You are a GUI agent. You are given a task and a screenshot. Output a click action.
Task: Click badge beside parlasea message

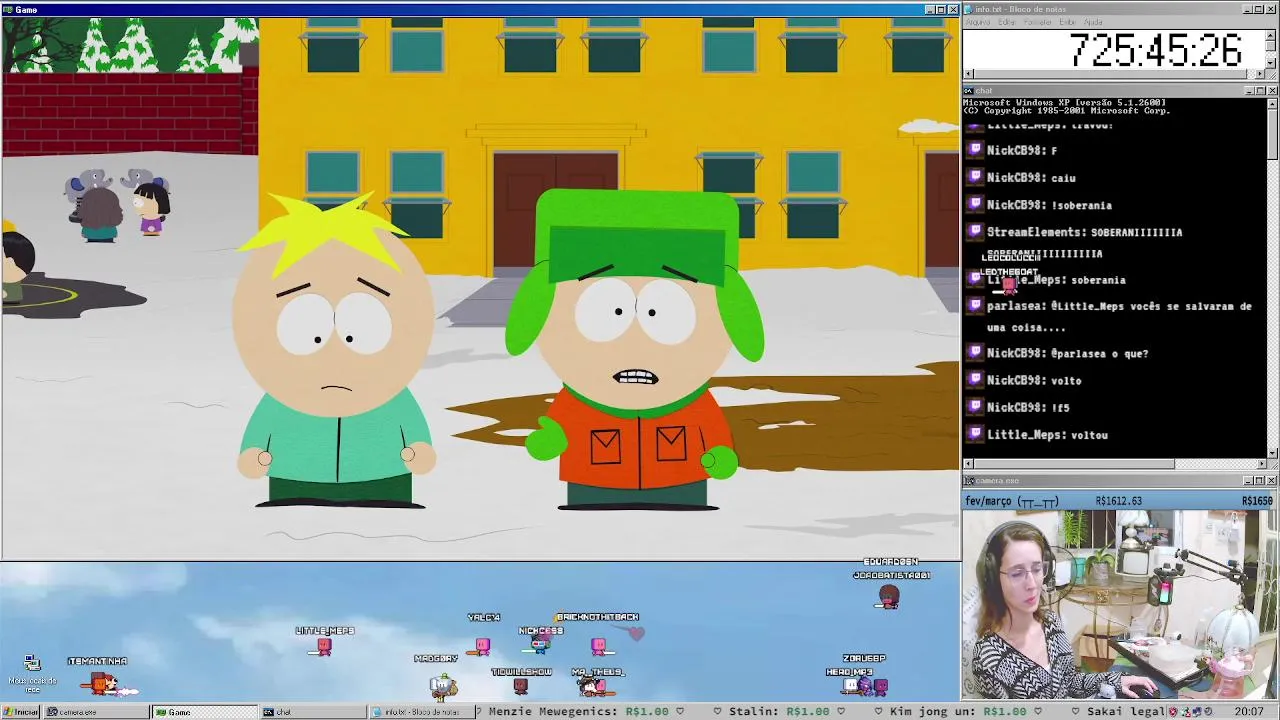976,306
